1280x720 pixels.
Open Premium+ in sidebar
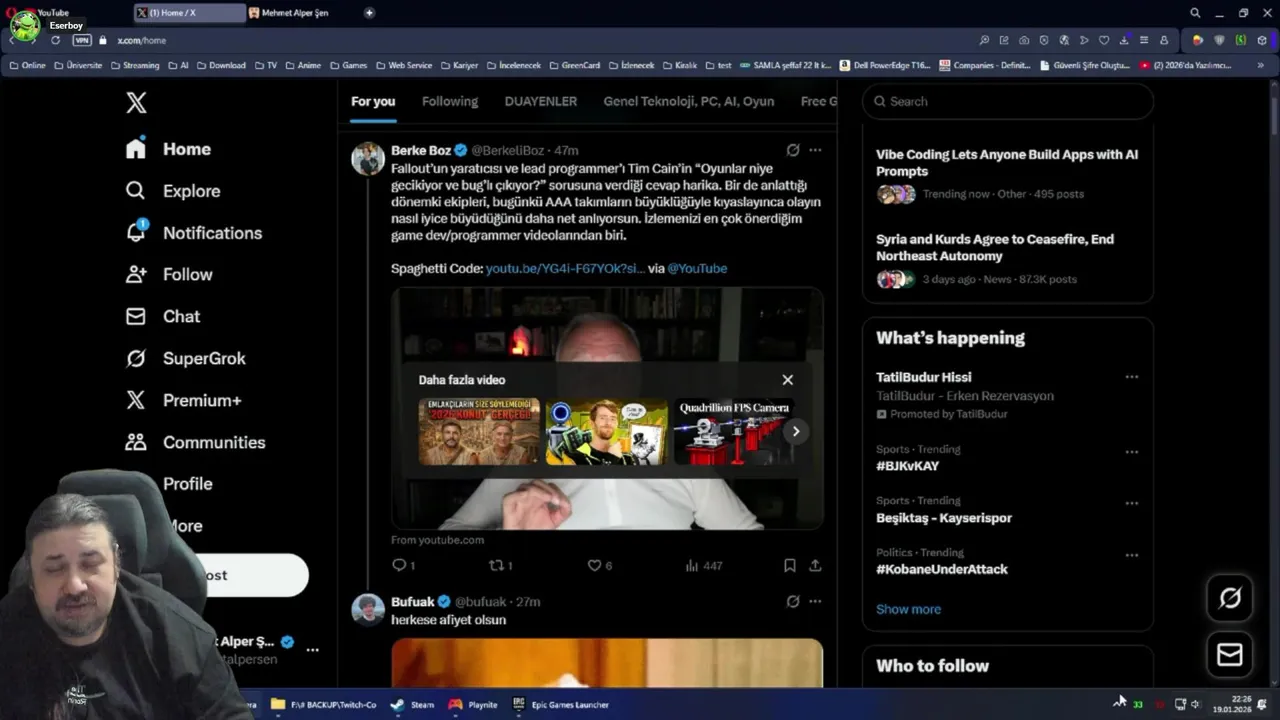coord(183,400)
